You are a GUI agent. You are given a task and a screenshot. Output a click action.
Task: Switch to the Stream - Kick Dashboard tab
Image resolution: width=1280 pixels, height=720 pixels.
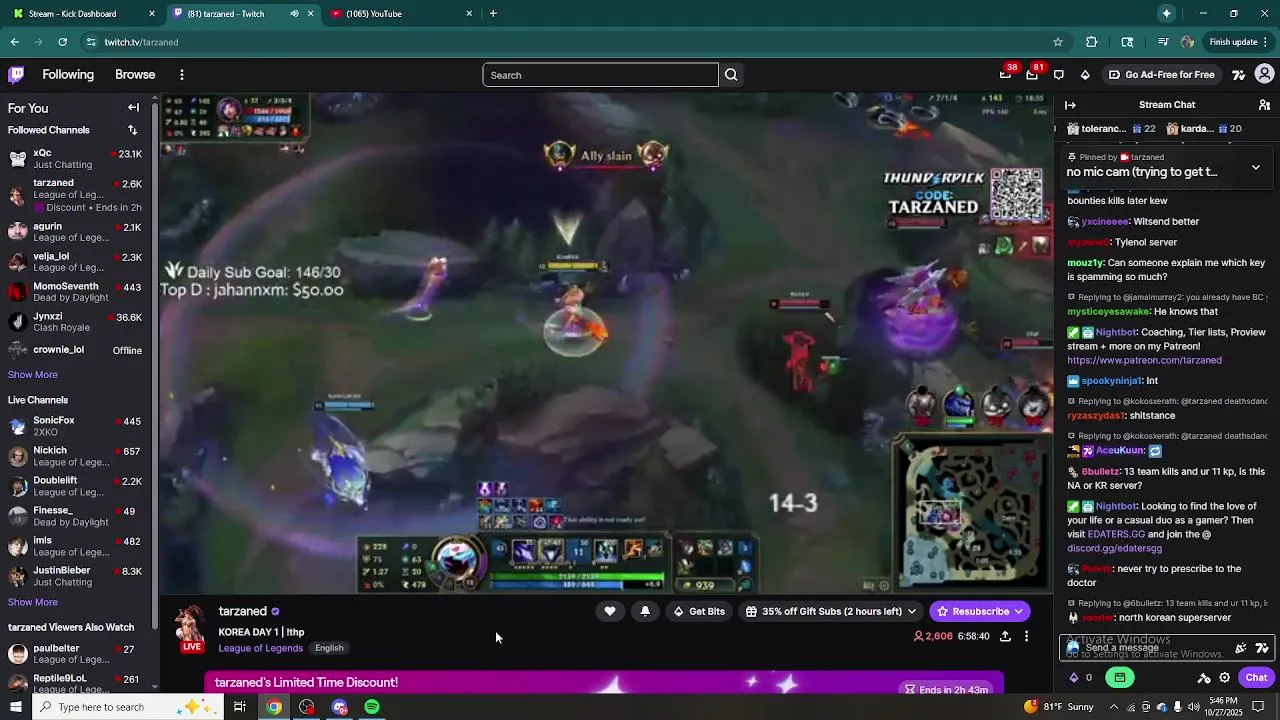[x=82, y=14]
